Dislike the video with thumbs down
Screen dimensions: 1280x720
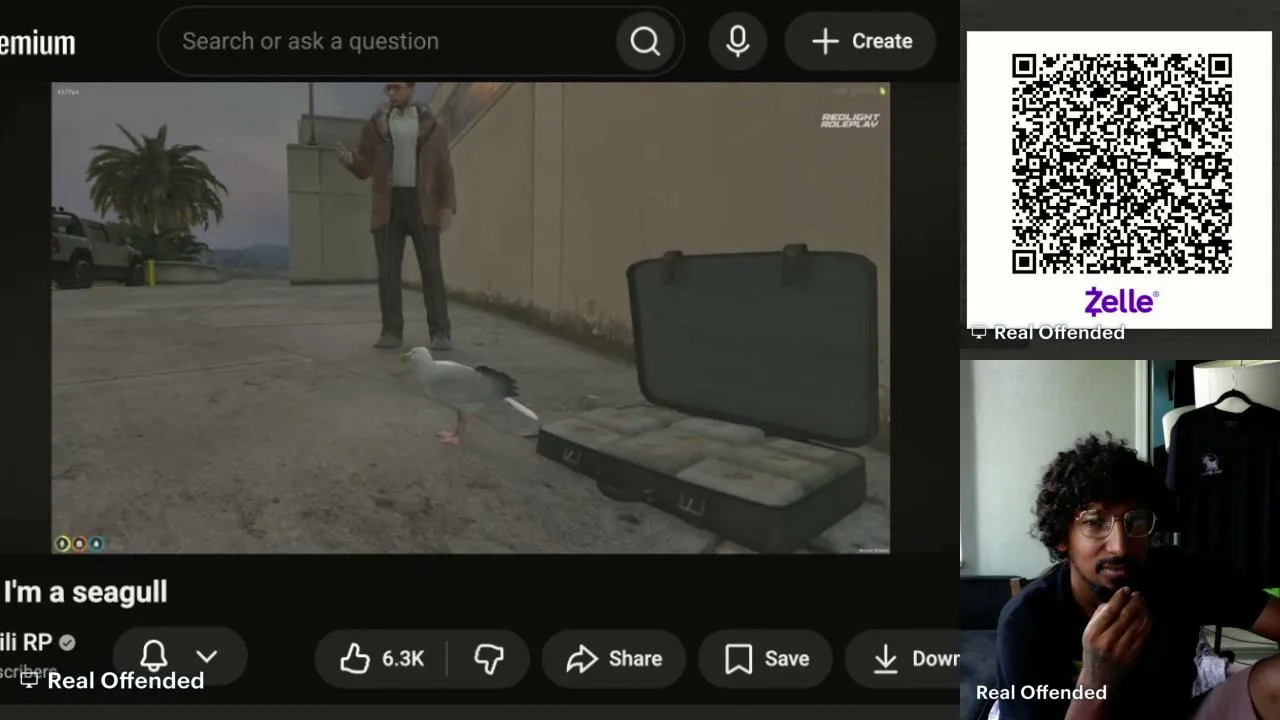tap(489, 658)
